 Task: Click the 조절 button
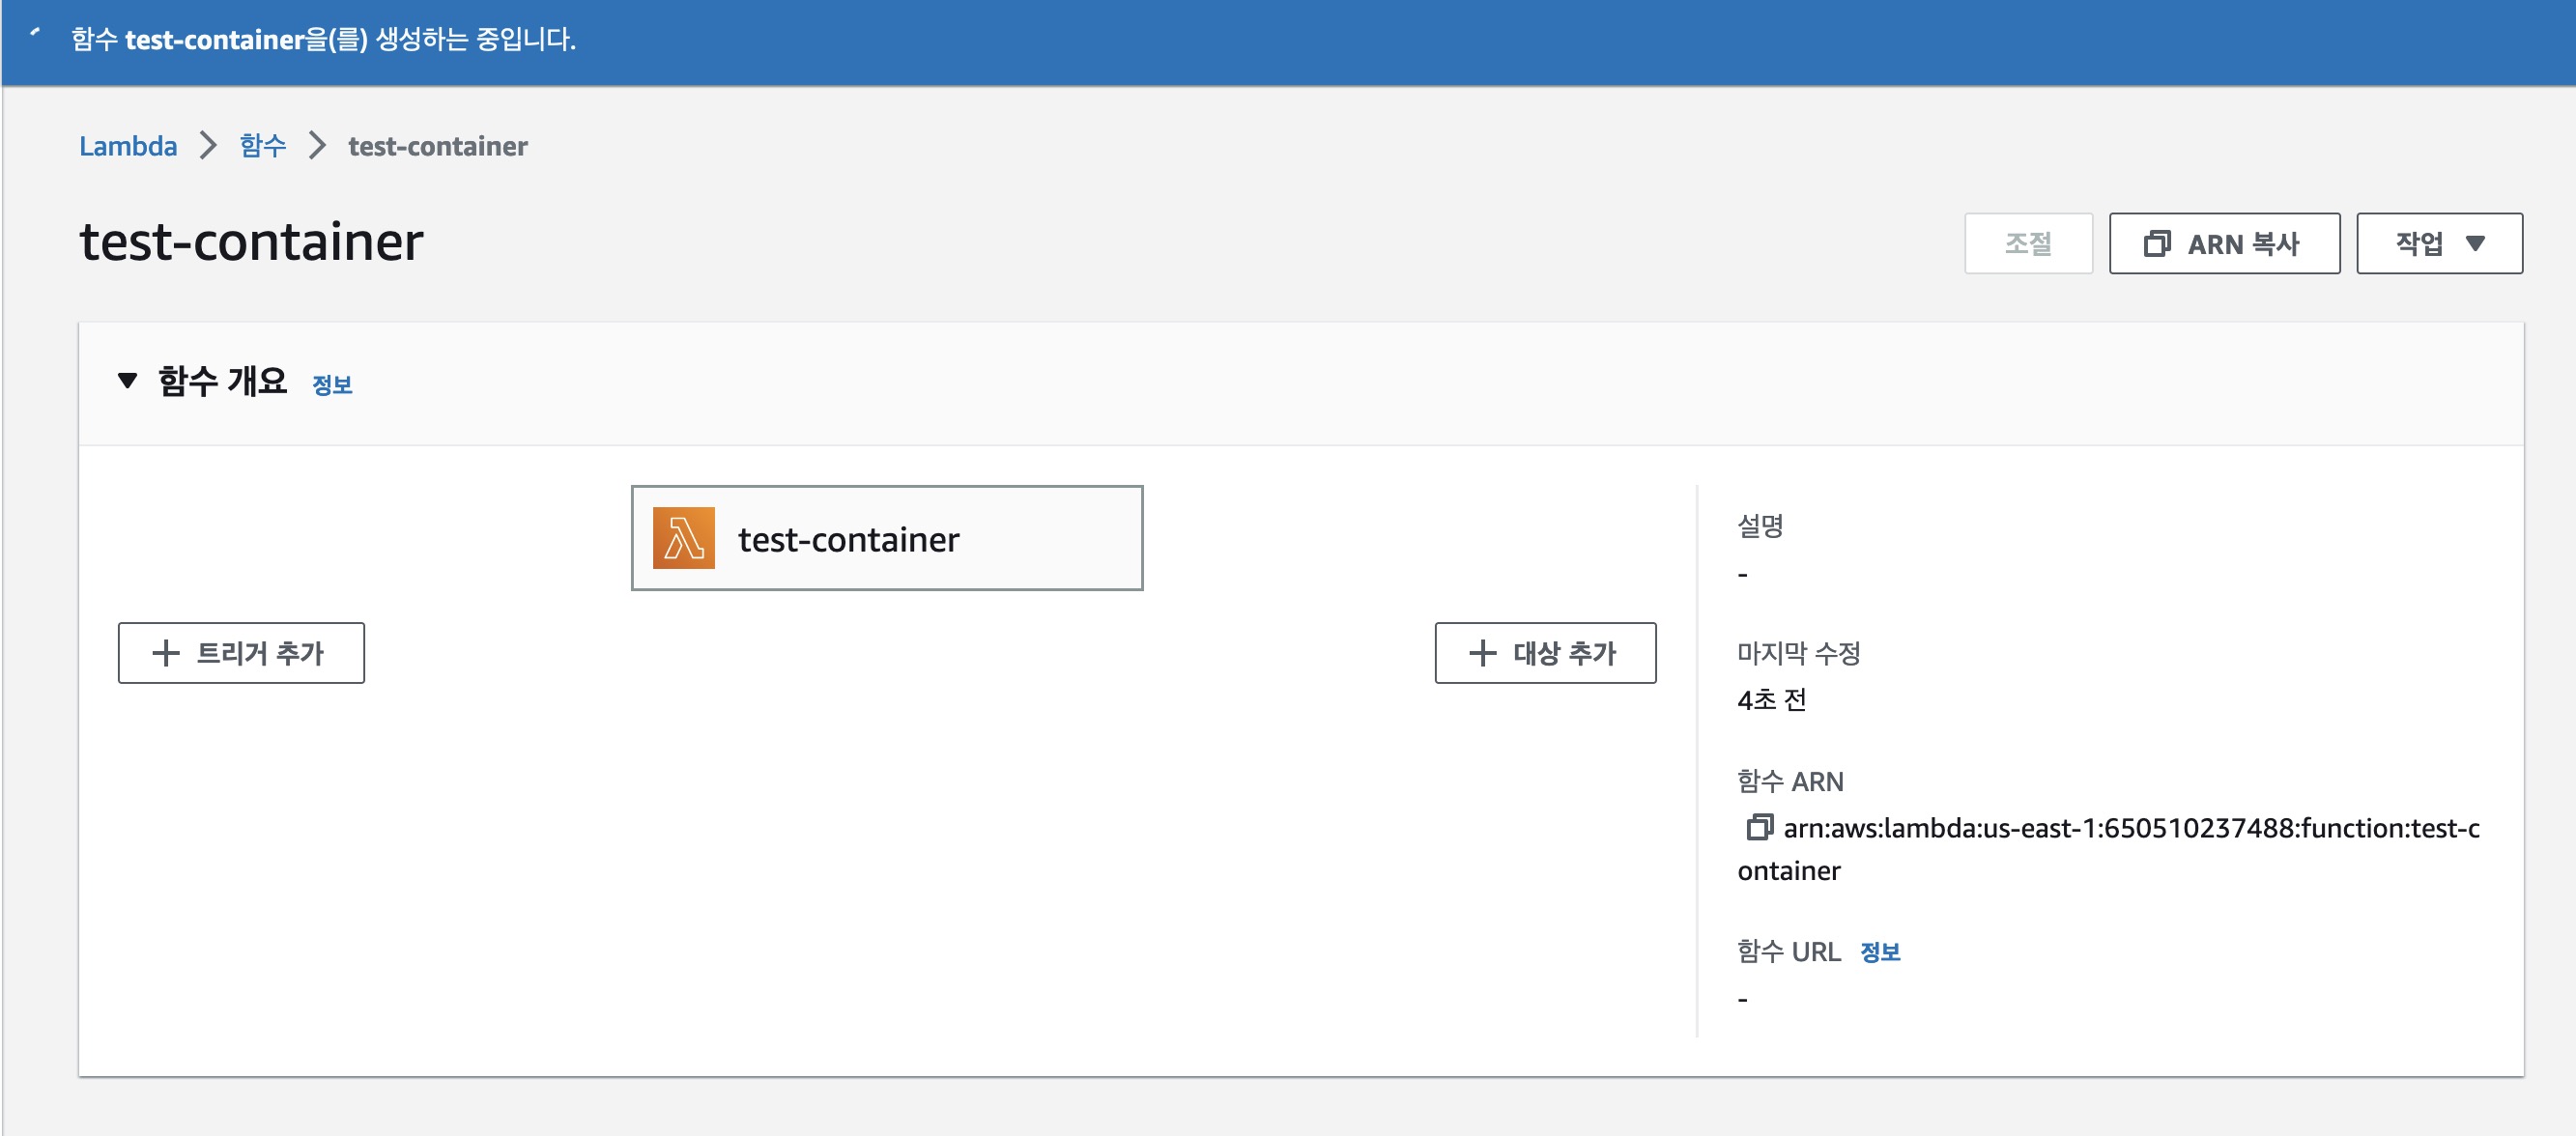click(x=2027, y=243)
